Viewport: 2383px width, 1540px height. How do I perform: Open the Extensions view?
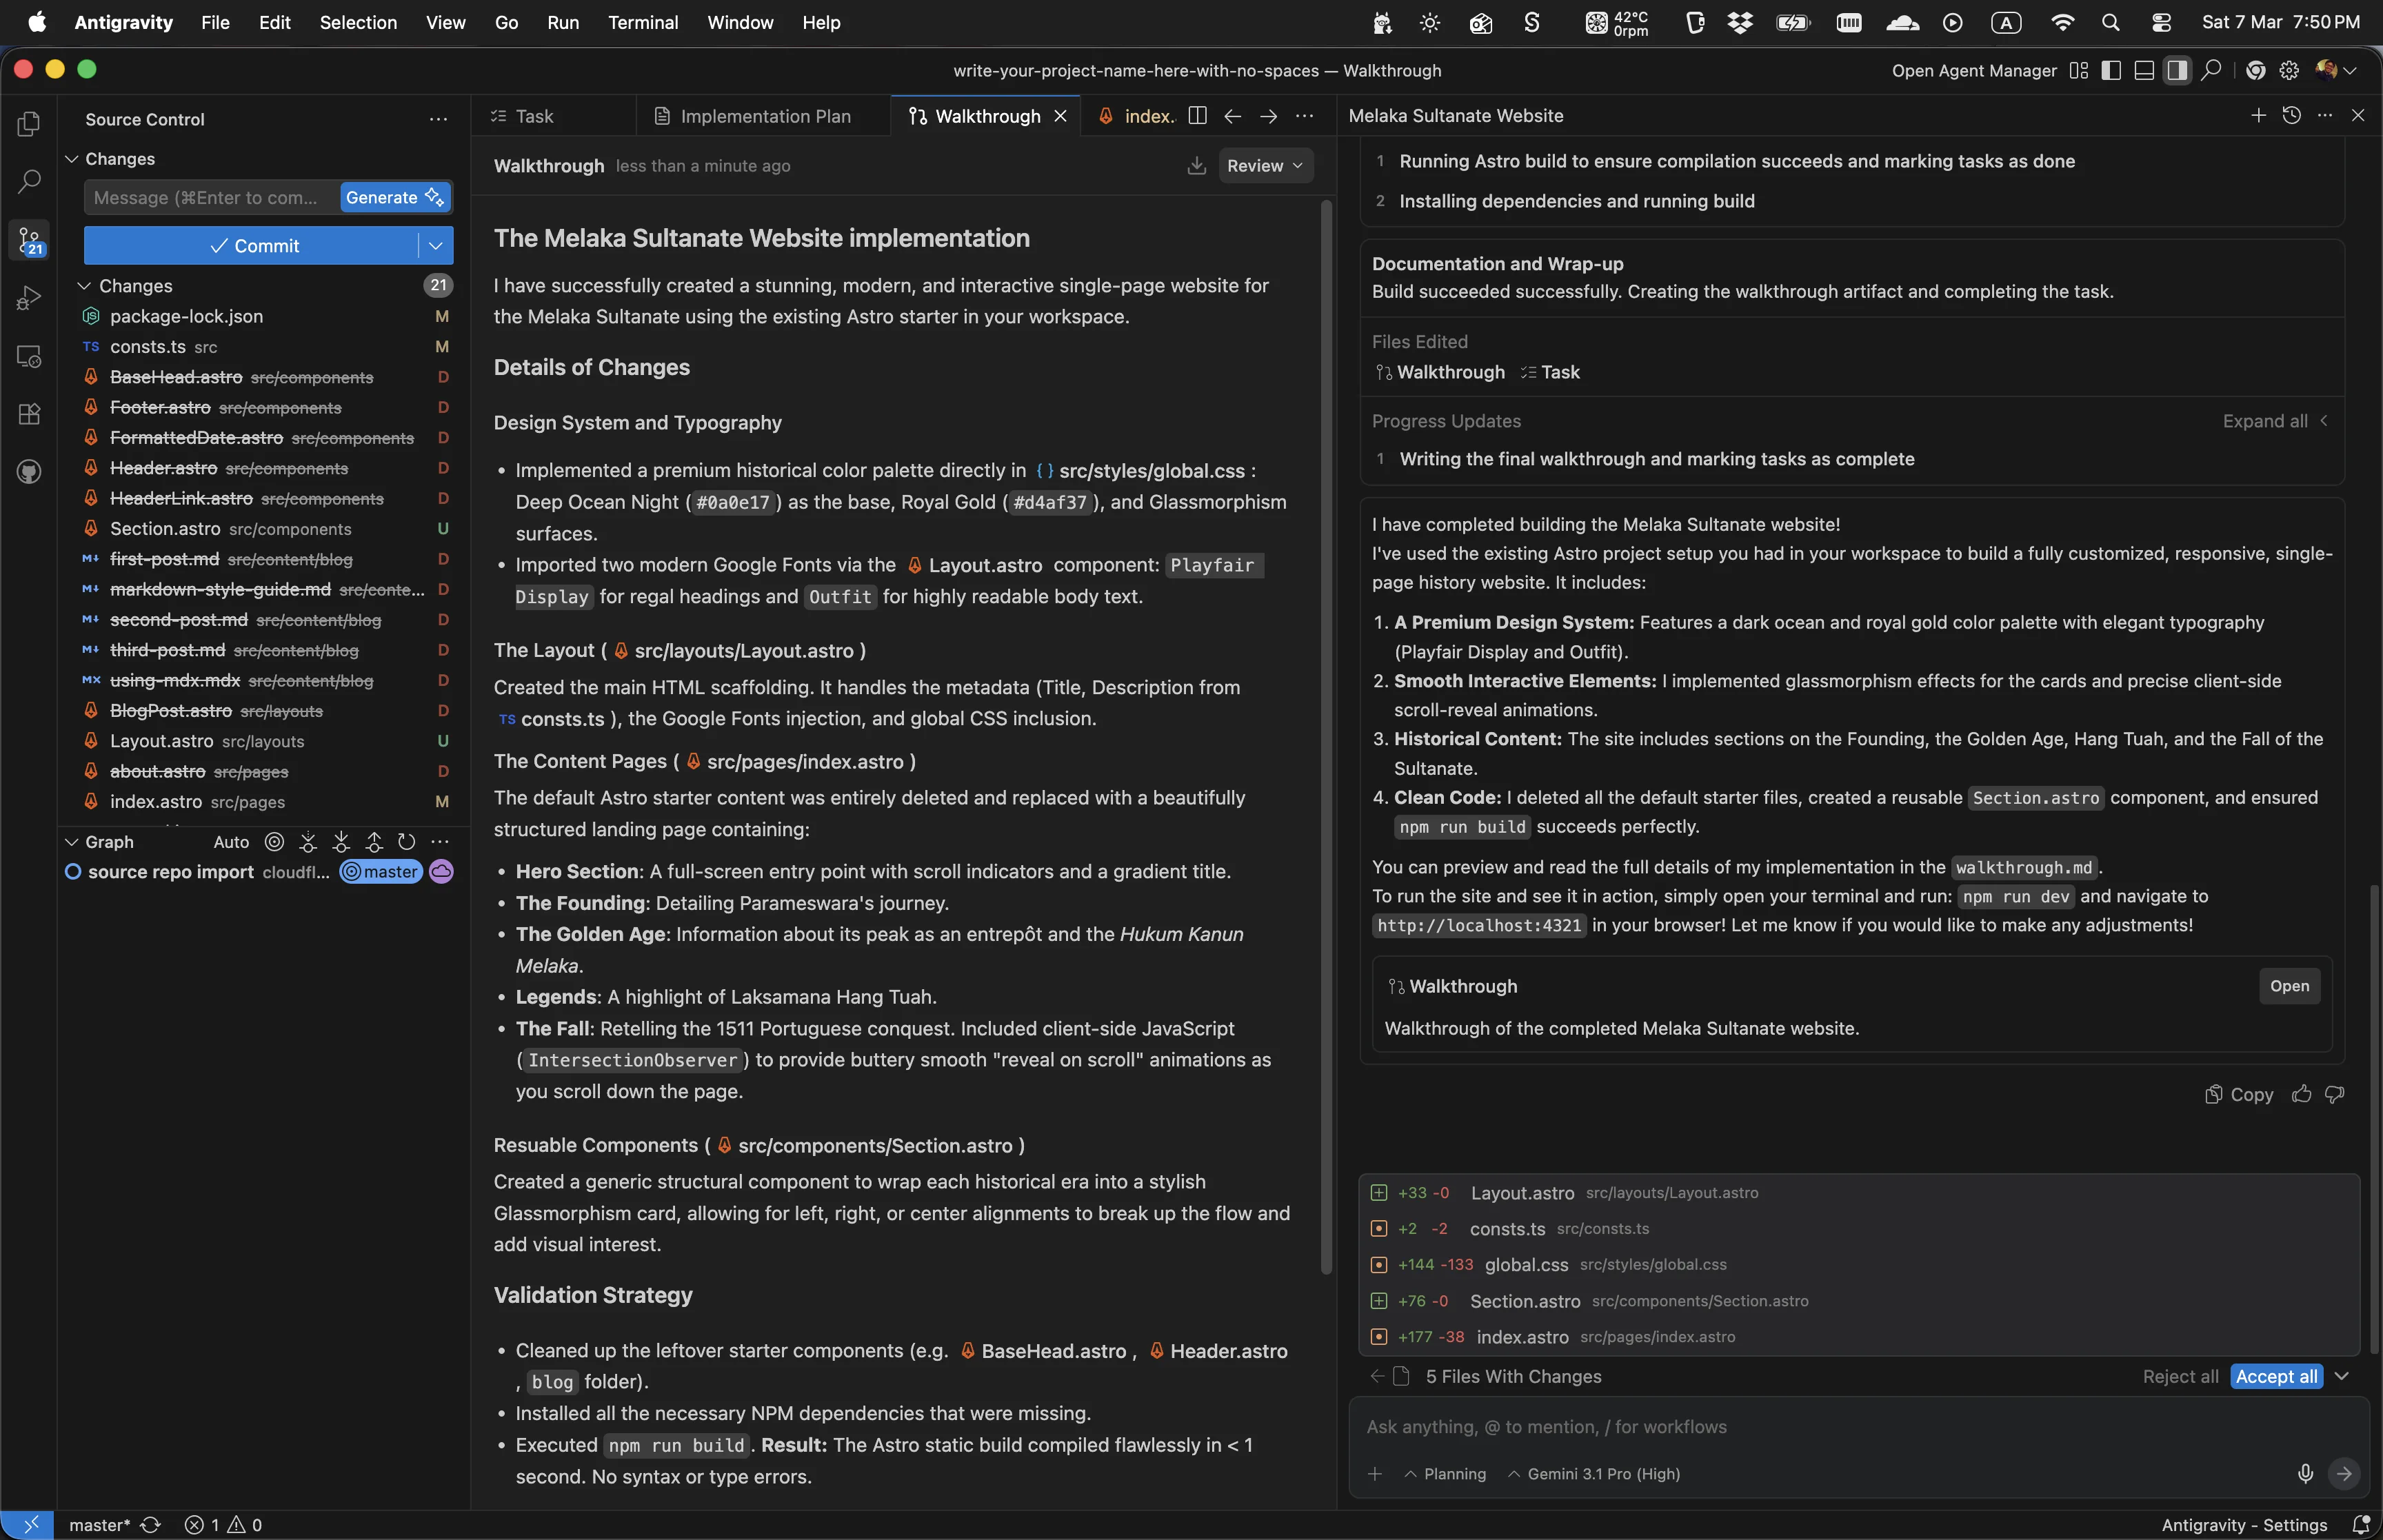click(29, 414)
